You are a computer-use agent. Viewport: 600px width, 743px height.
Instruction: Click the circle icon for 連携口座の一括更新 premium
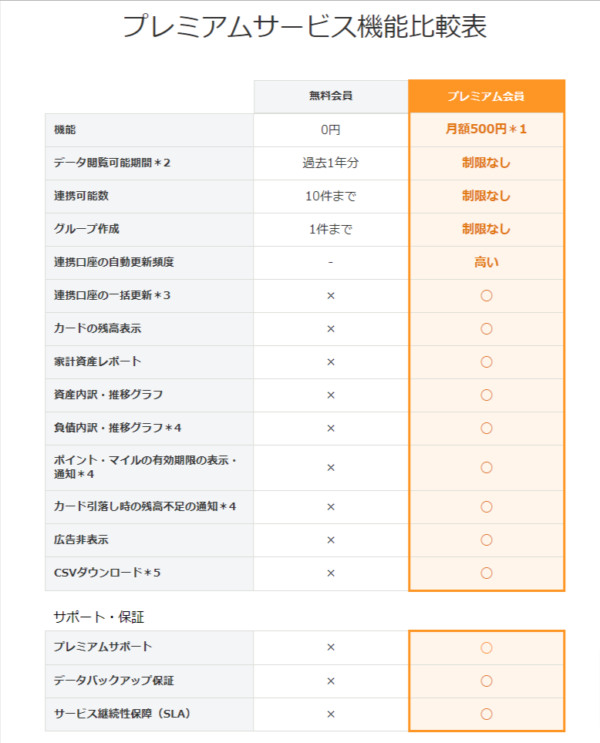pos(486,296)
